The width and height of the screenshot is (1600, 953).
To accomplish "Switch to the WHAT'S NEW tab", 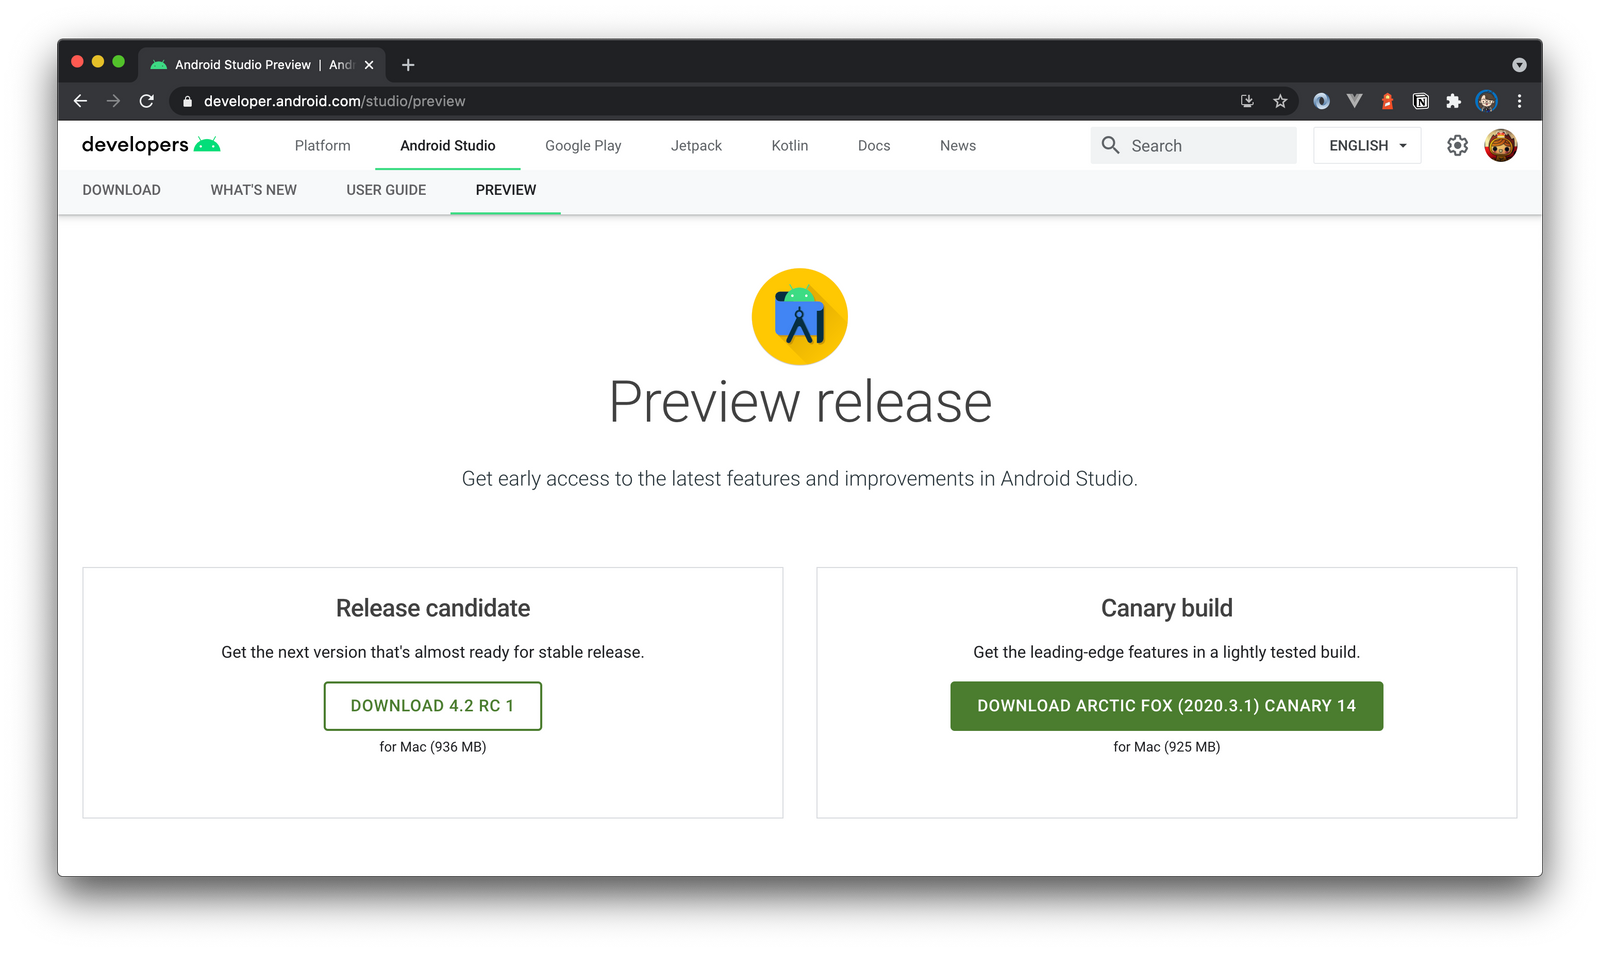I will tap(253, 190).
